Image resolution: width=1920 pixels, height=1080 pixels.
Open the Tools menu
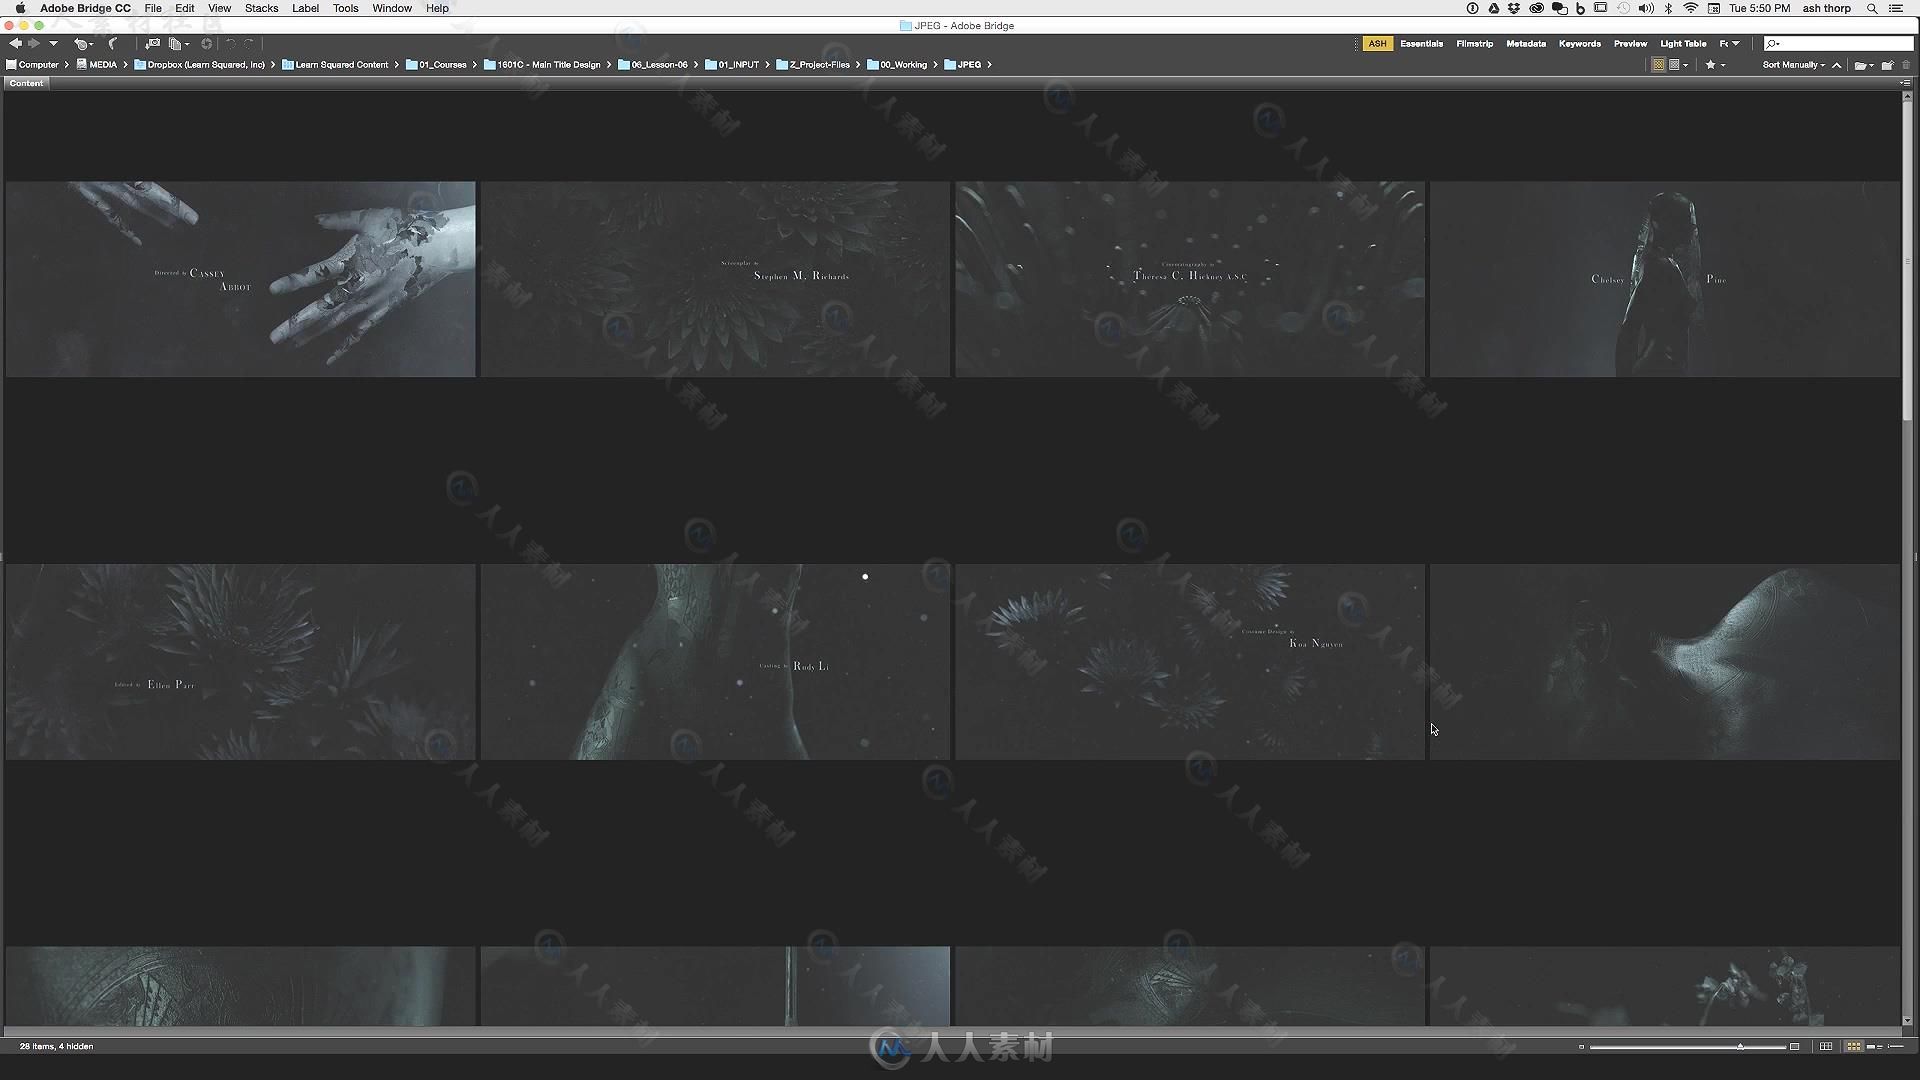[345, 8]
